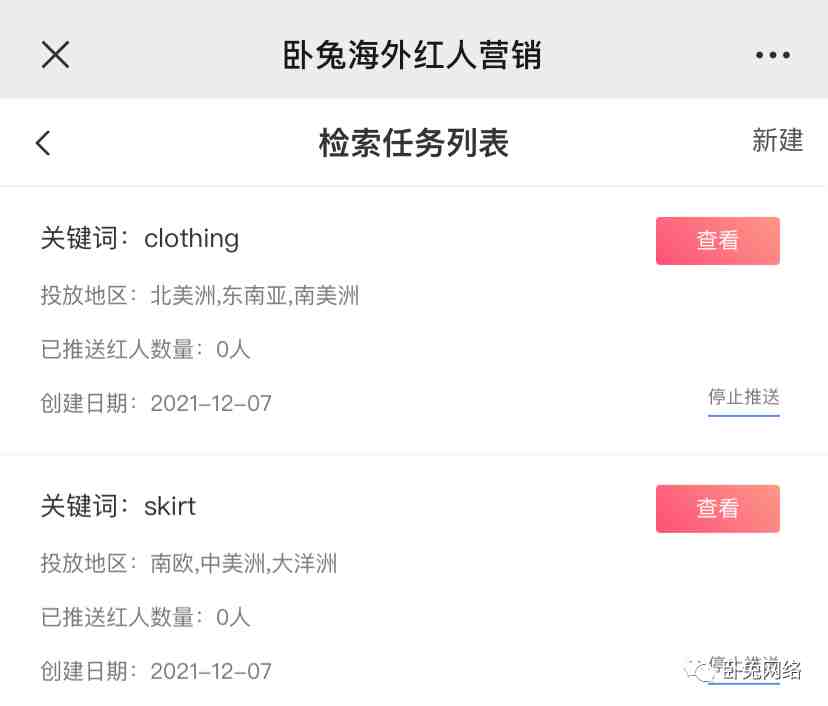The width and height of the screenshot is (828, 706).
Task: View the skirt keyword task with 查看
Action: [x=718, y=509]
